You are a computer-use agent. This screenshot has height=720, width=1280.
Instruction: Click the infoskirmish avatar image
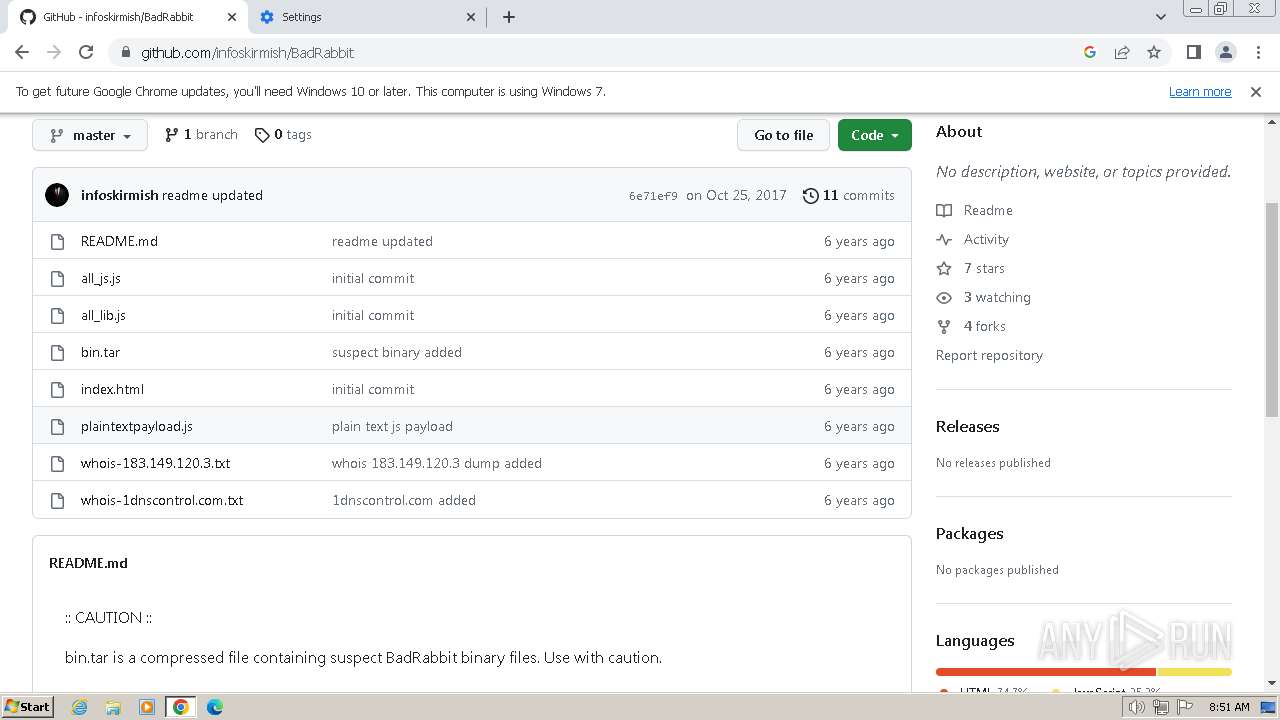pyautogui.click(x=57, y=195)
